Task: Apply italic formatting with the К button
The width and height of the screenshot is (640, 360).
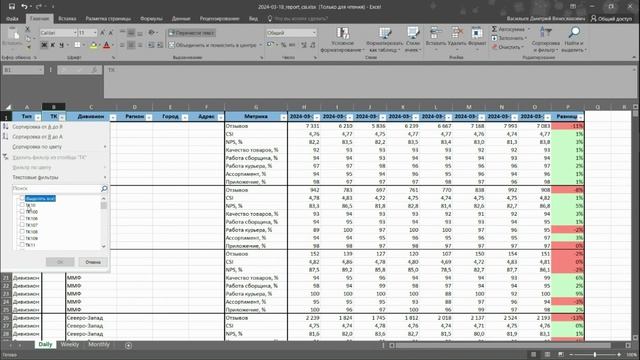Action: (x=53, y=45)
